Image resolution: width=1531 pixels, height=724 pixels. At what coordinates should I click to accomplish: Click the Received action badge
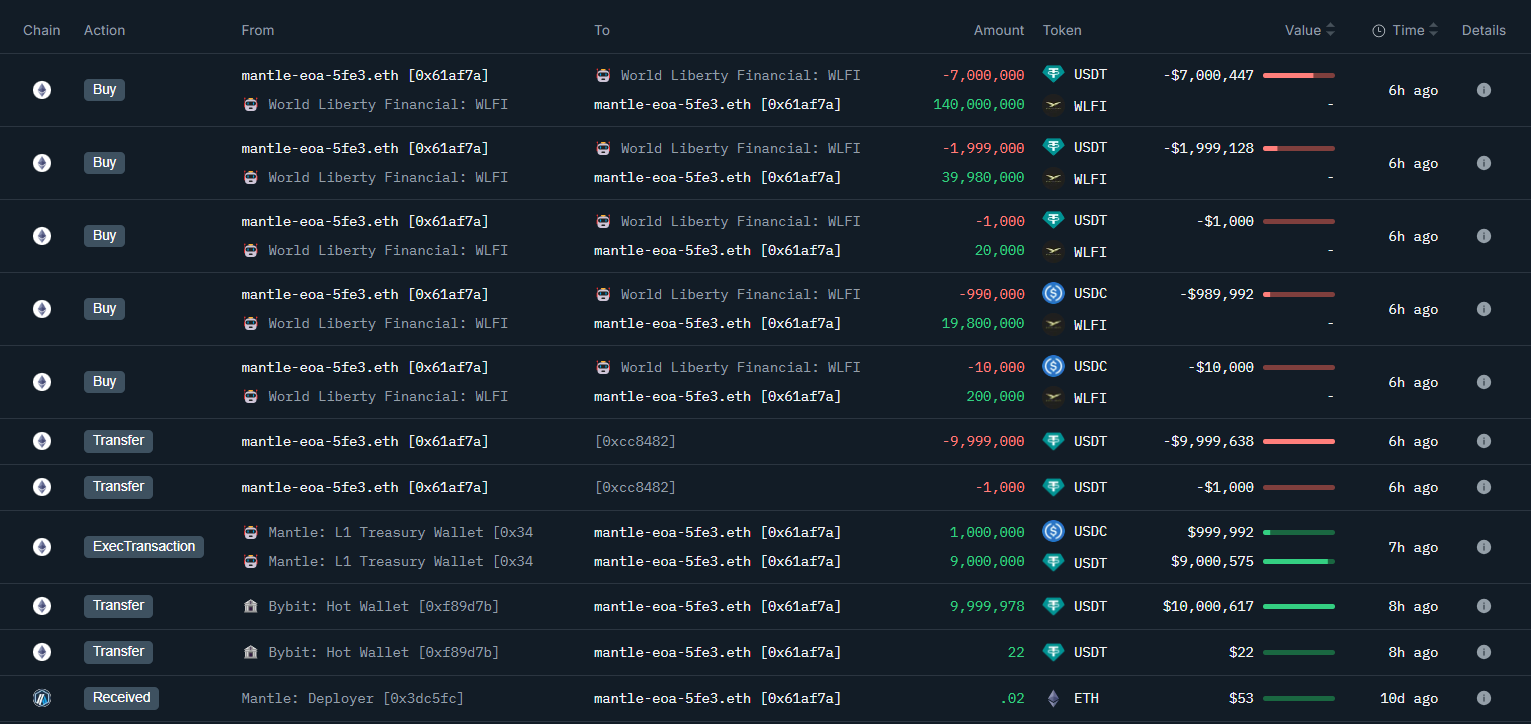point(121,698)
